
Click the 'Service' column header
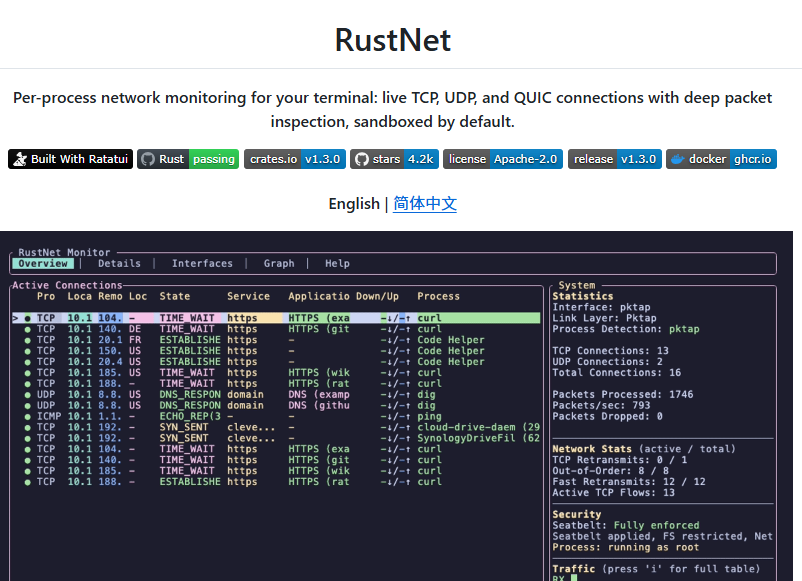pos(248,296)
